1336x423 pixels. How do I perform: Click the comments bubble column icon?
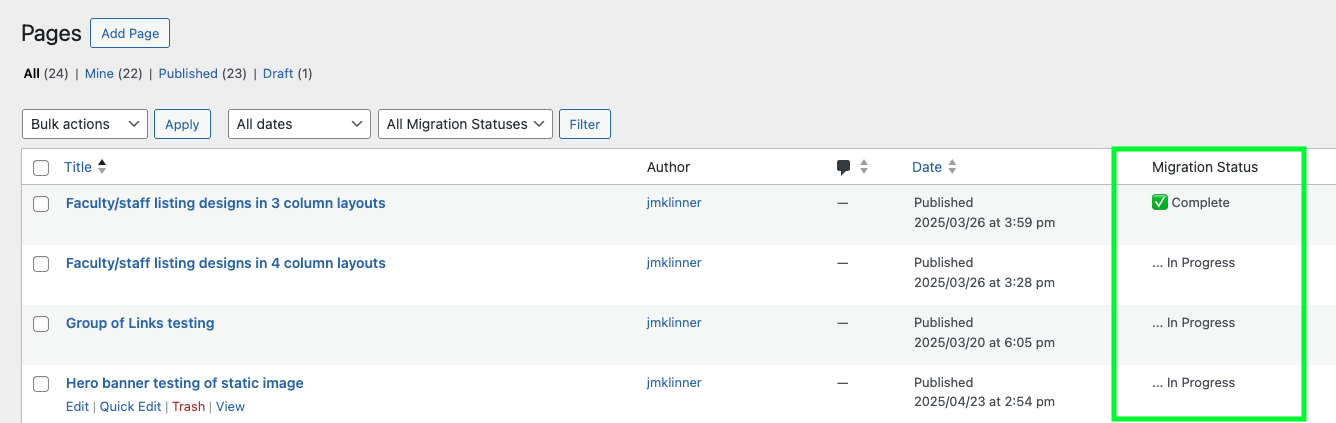[843, 167]
